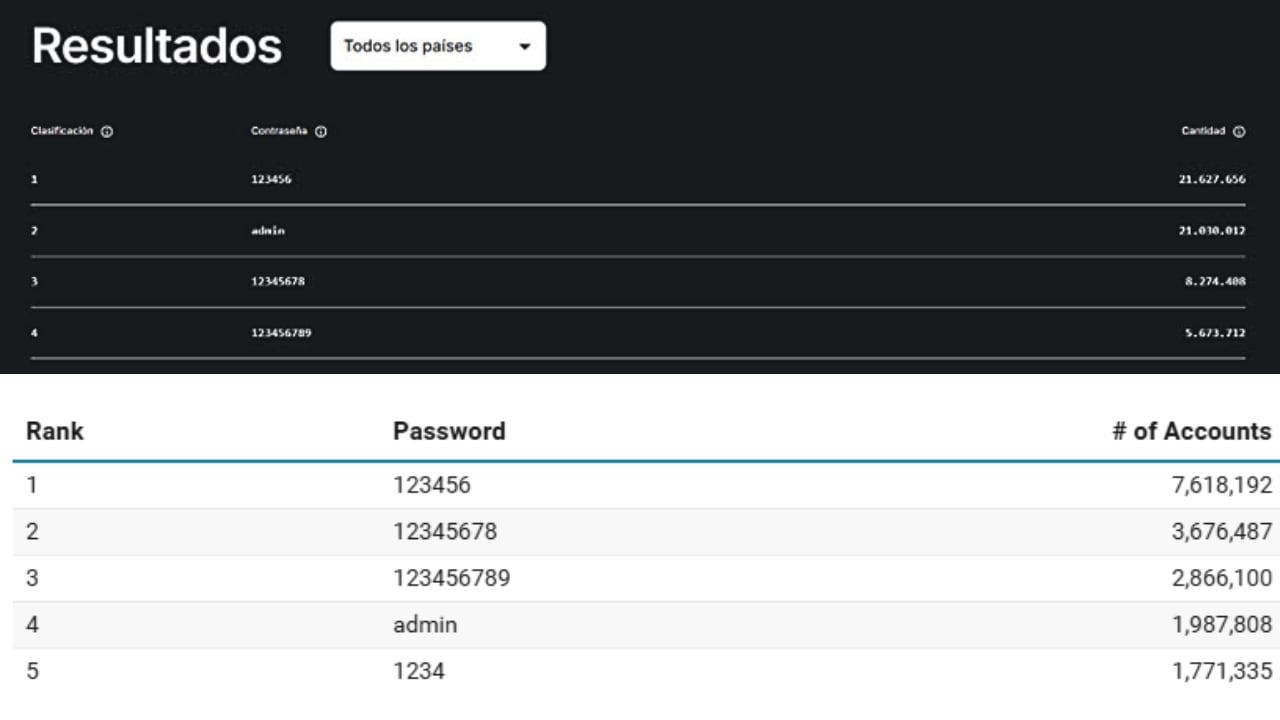Click the 2,866,100 accounts value

point(1221,578)
